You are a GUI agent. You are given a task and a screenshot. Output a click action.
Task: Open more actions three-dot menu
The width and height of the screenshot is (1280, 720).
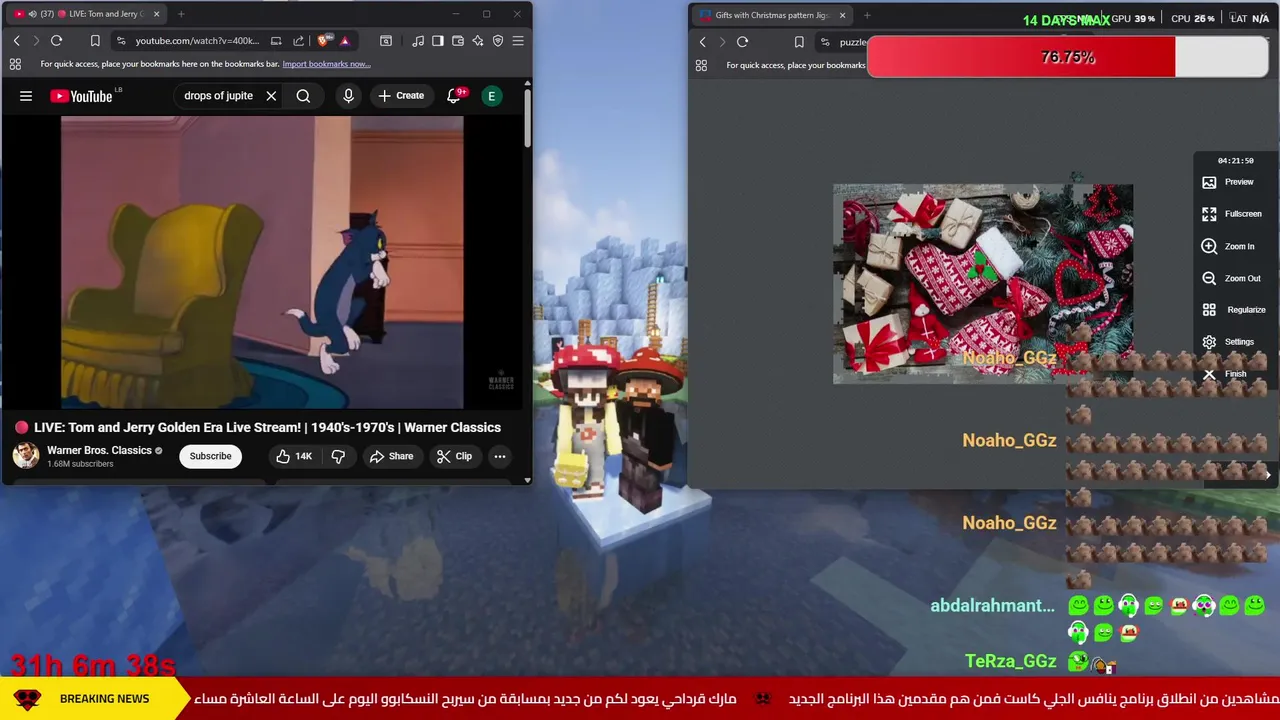point(499,456)
